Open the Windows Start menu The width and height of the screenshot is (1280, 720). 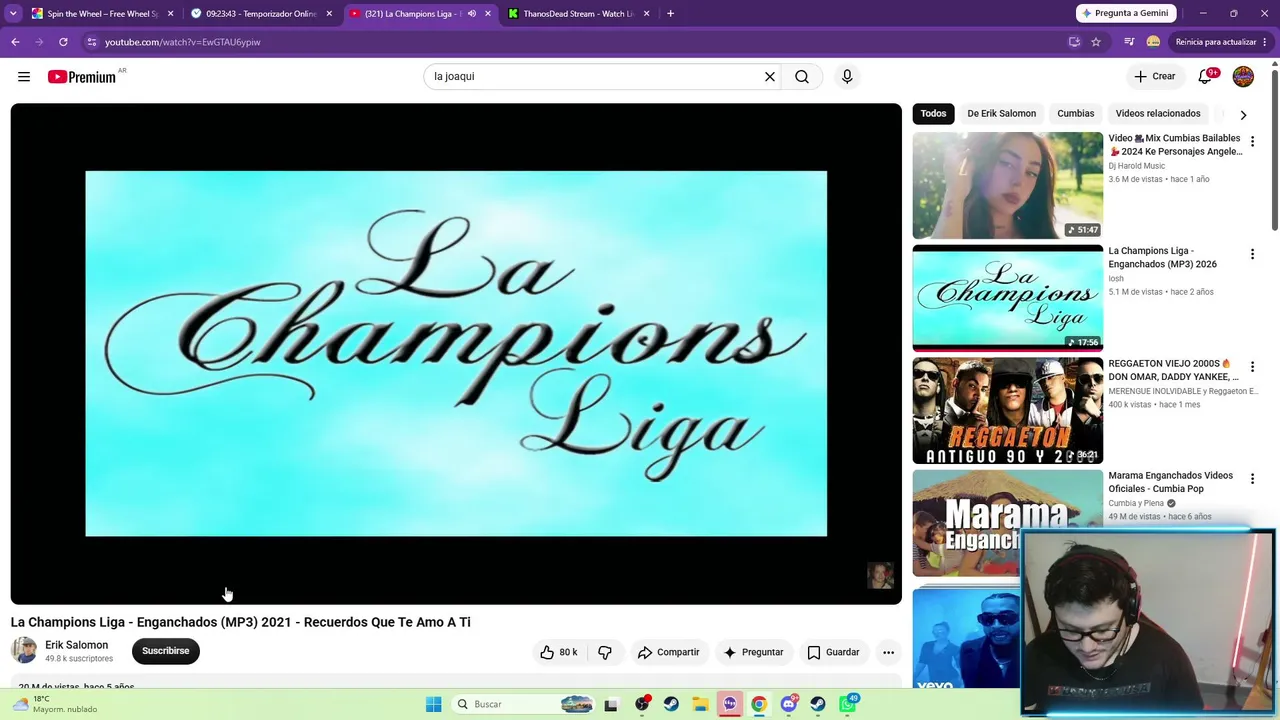pos(433,704)
